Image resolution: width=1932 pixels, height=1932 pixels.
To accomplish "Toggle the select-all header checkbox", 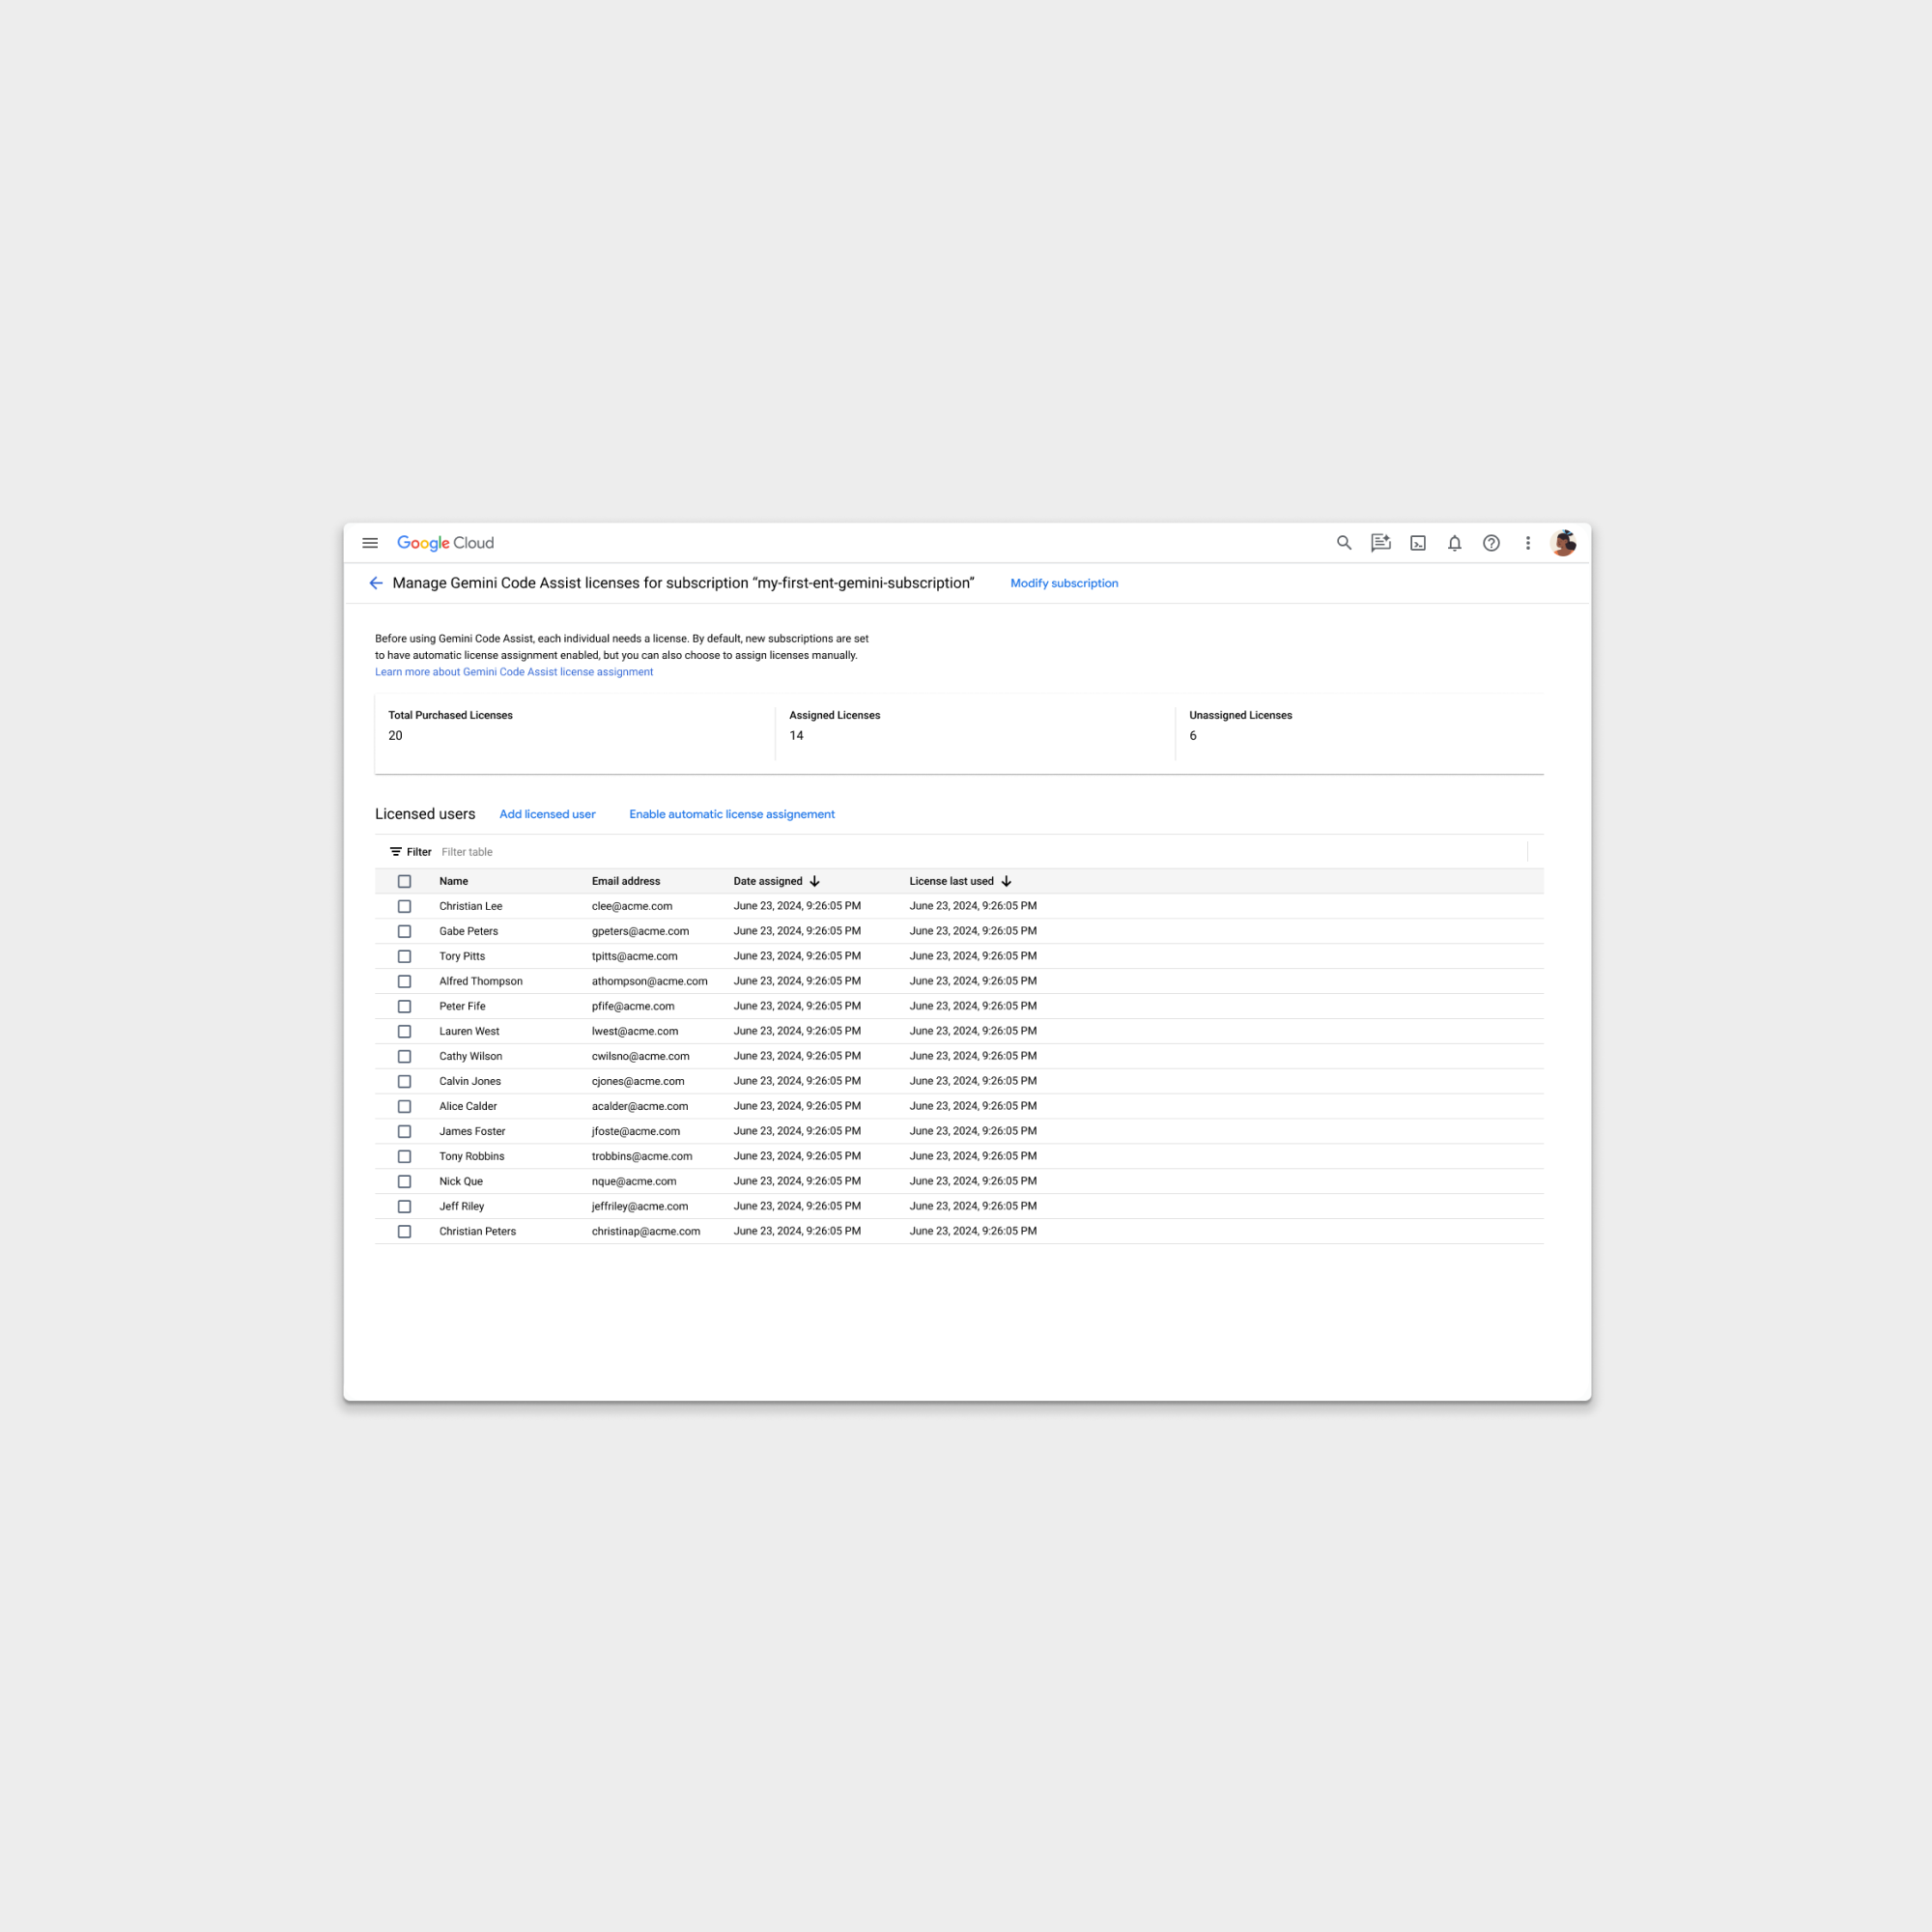I will (404, 881).
